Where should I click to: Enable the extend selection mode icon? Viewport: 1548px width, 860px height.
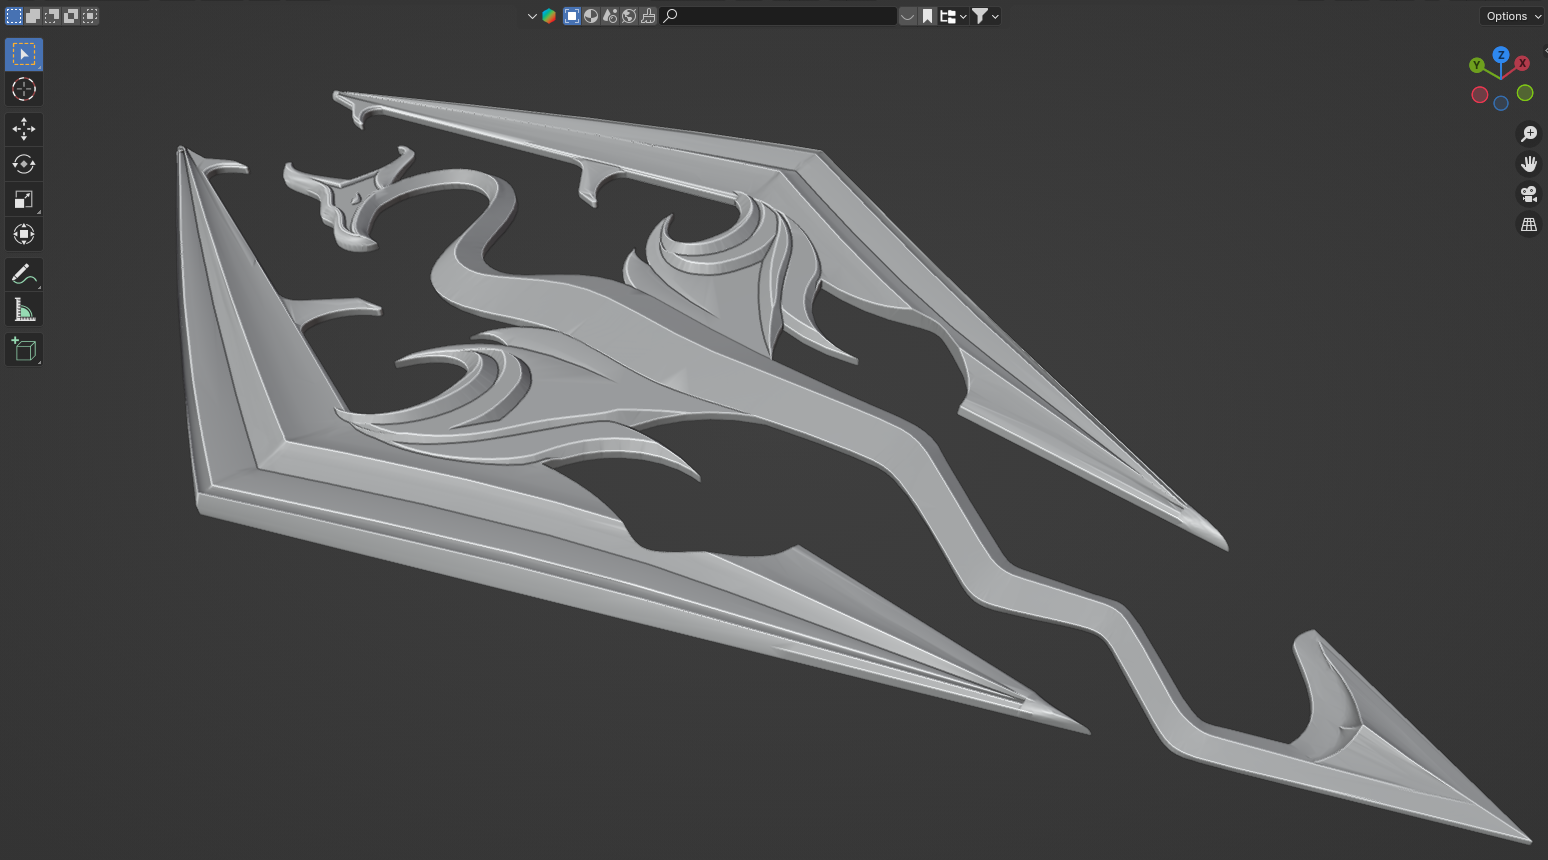point(33,16)
